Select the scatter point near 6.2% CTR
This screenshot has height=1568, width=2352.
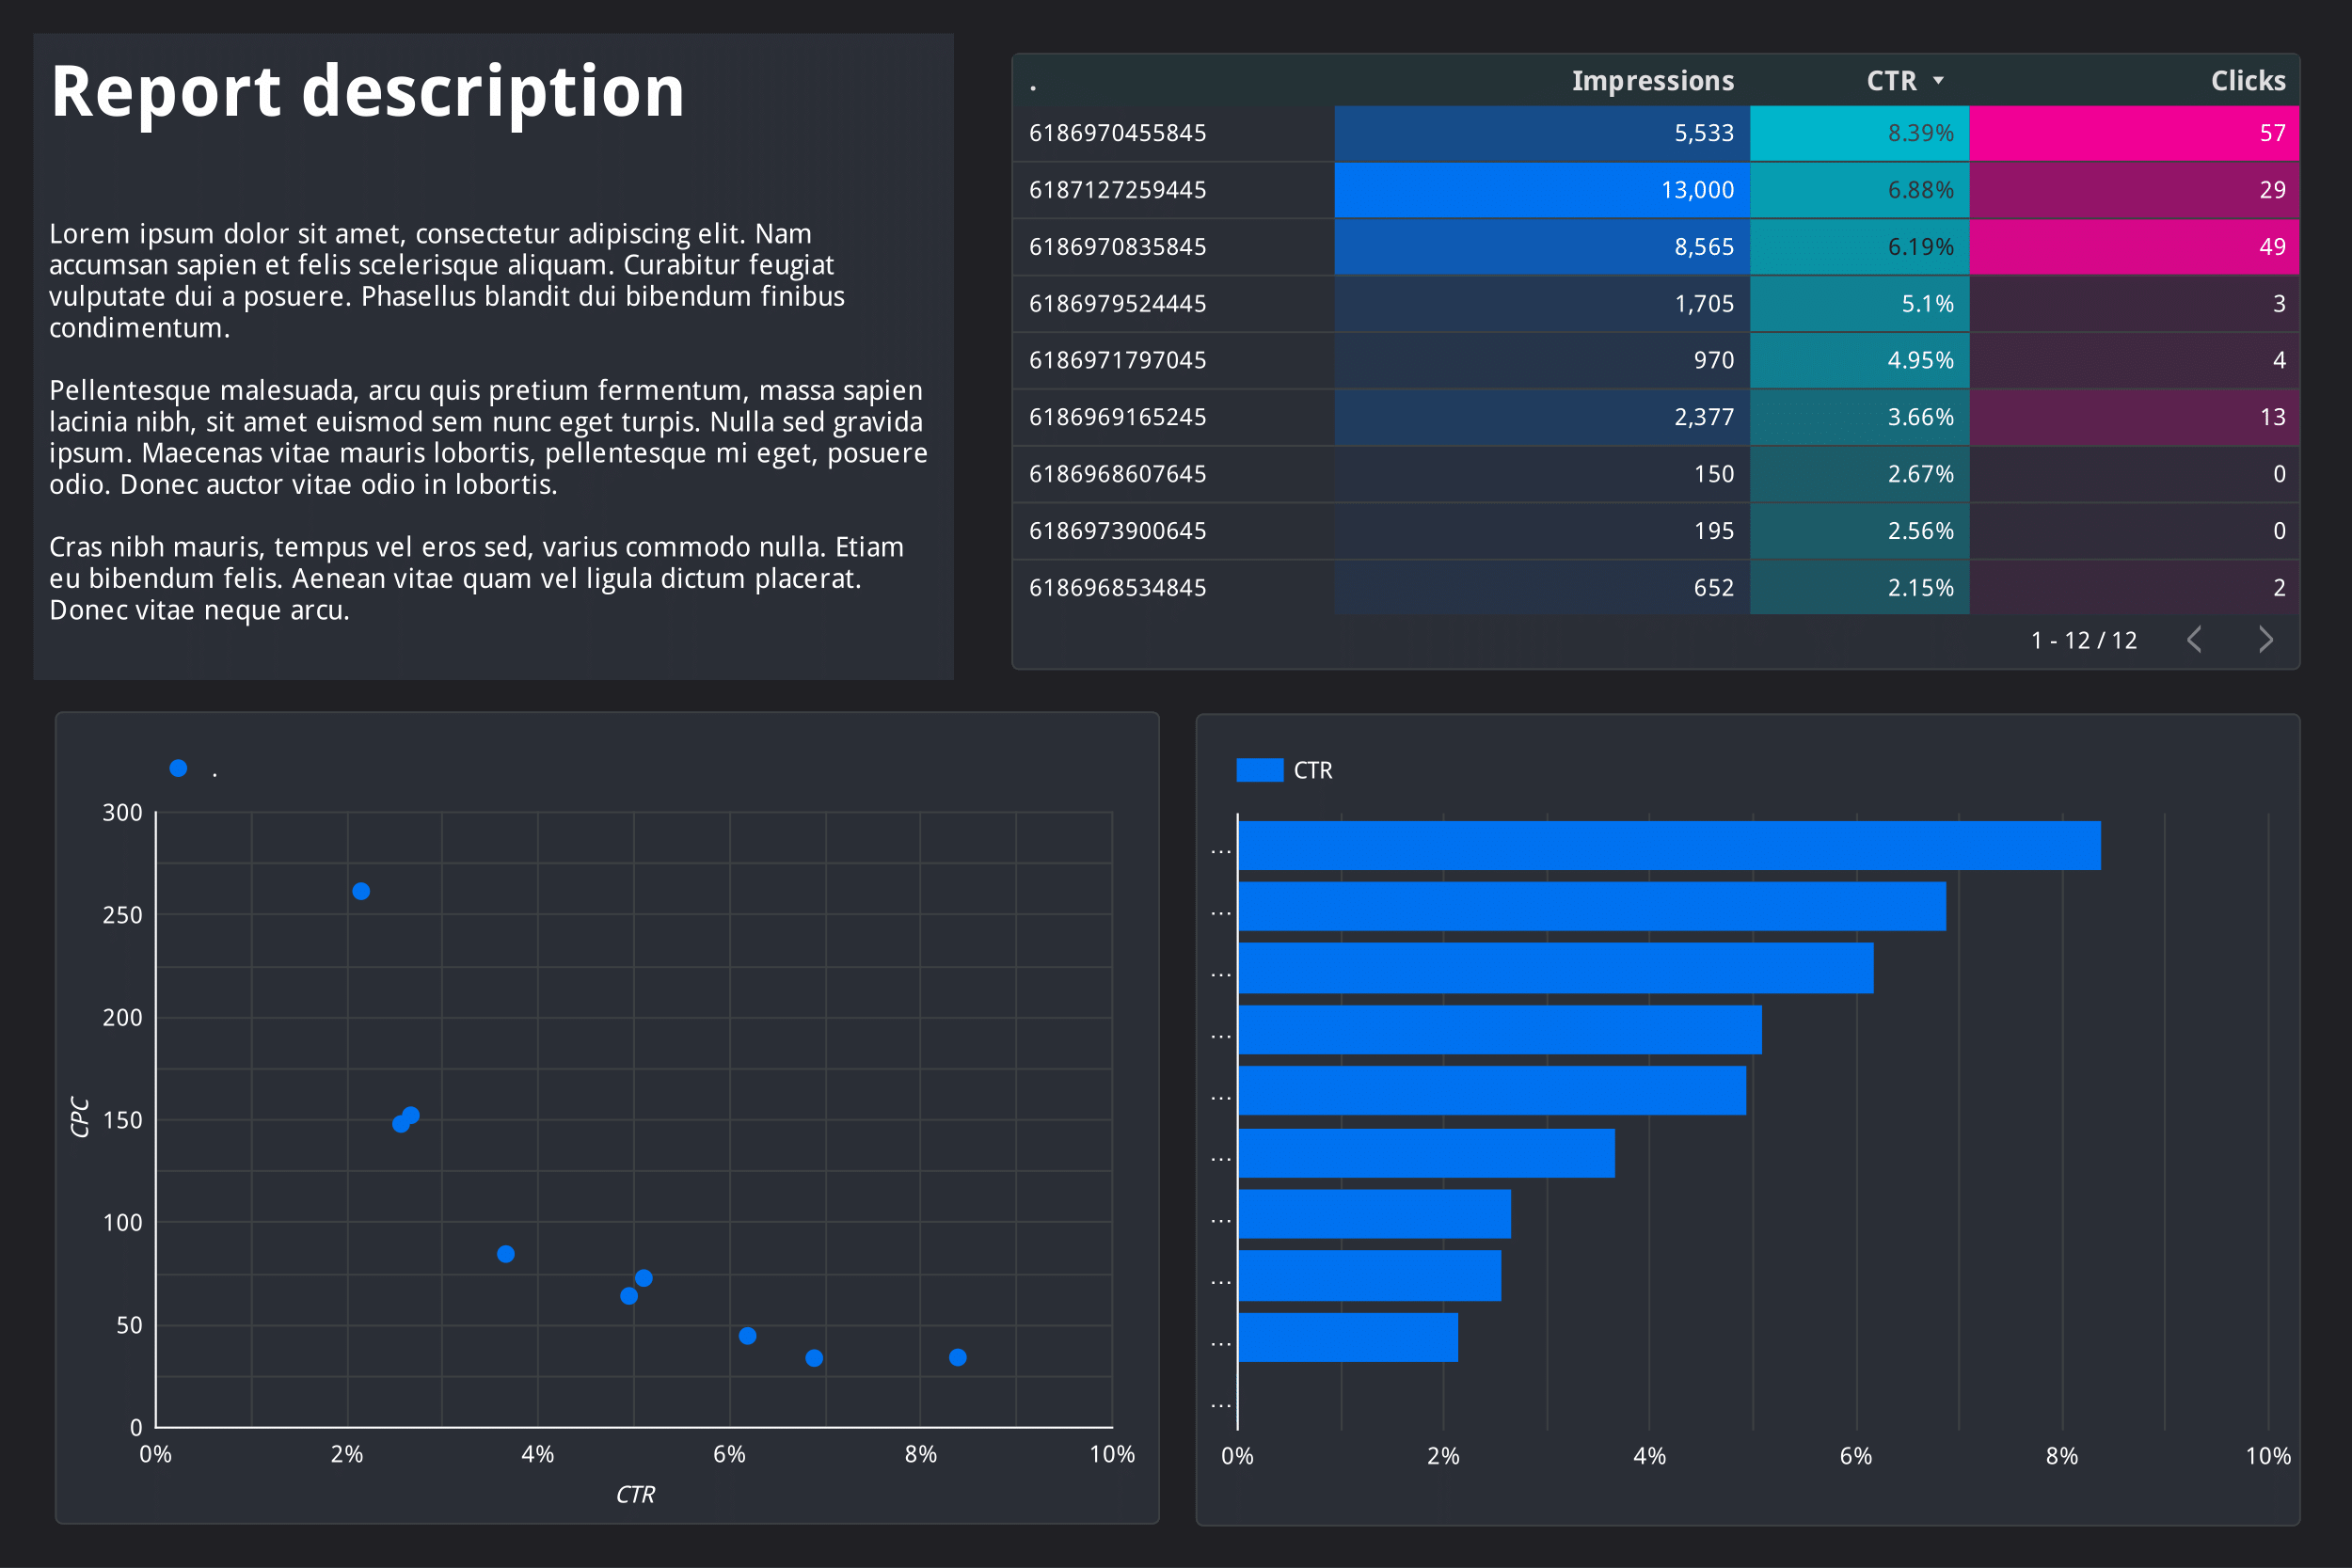click(748, 1336)
